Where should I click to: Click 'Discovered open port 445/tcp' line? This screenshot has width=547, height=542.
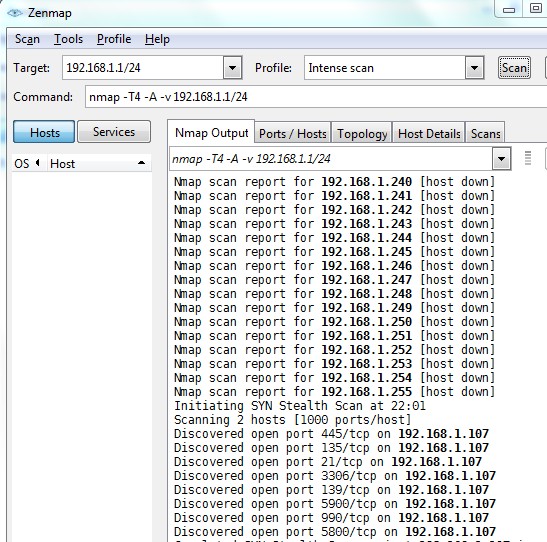(x=331, y=434)
